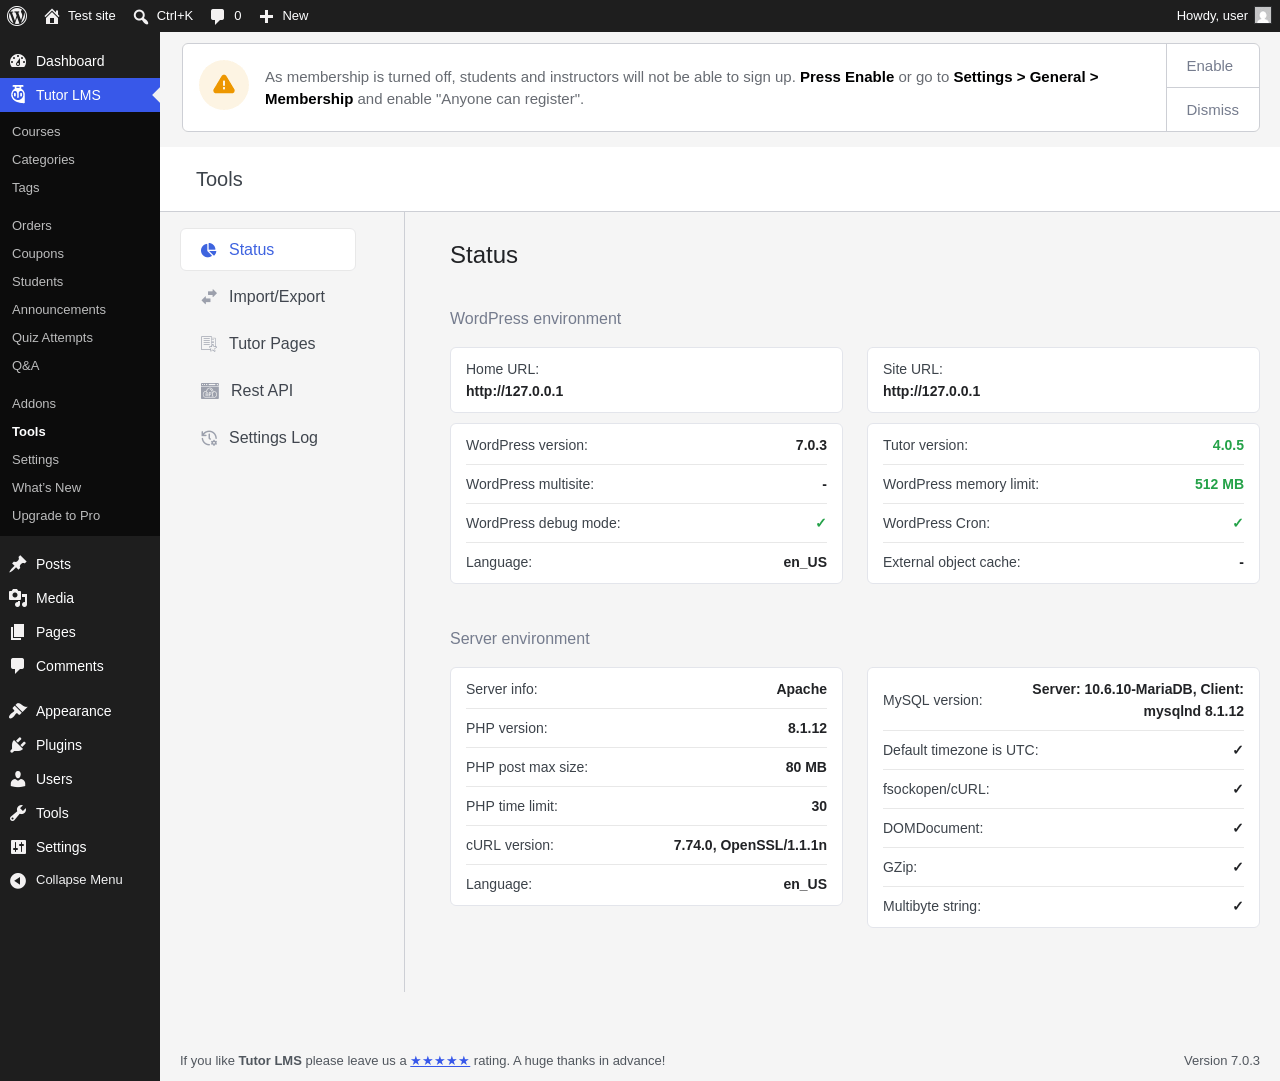The height and width of the screenshot is (1081, 1280).
Task: Open the Q&A submenu item
Action: click(x=26, y=366)
